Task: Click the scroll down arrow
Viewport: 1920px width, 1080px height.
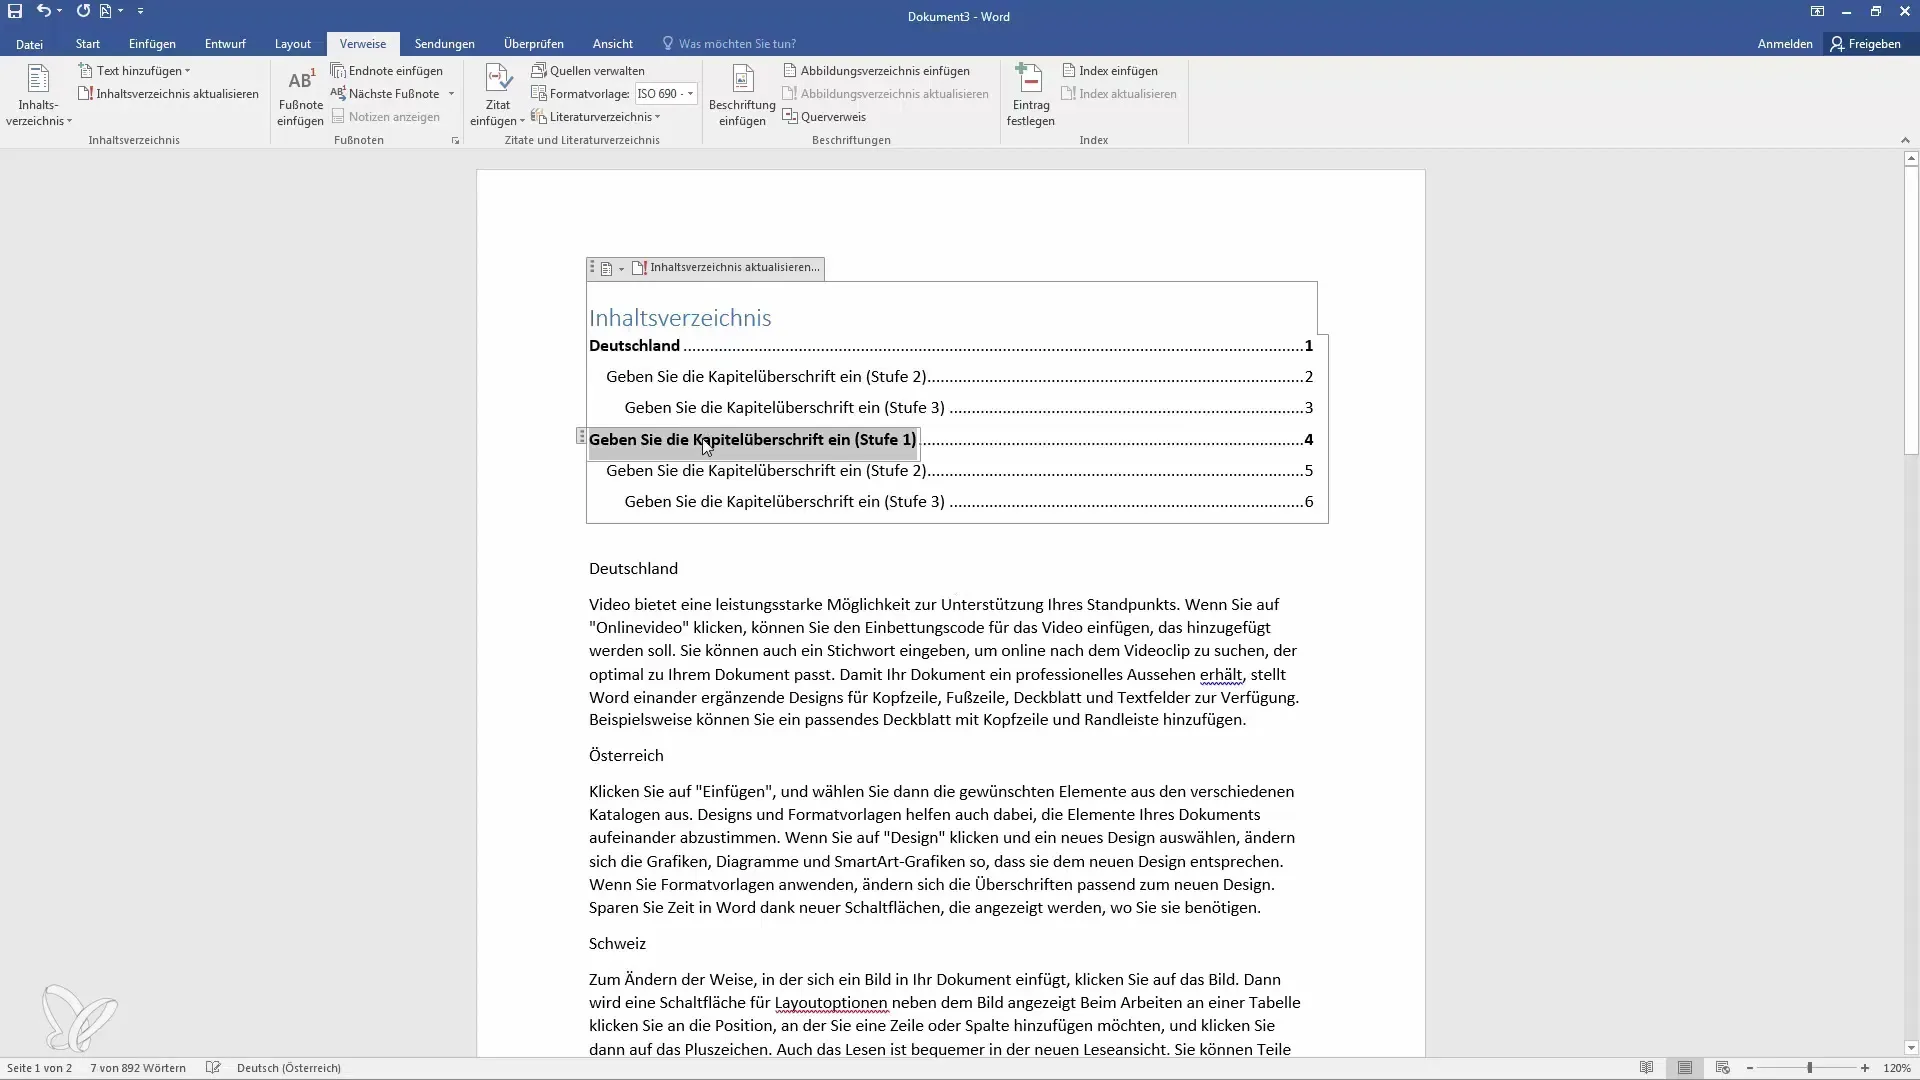Action: pyautogui.click(x=1911, y=1048)
